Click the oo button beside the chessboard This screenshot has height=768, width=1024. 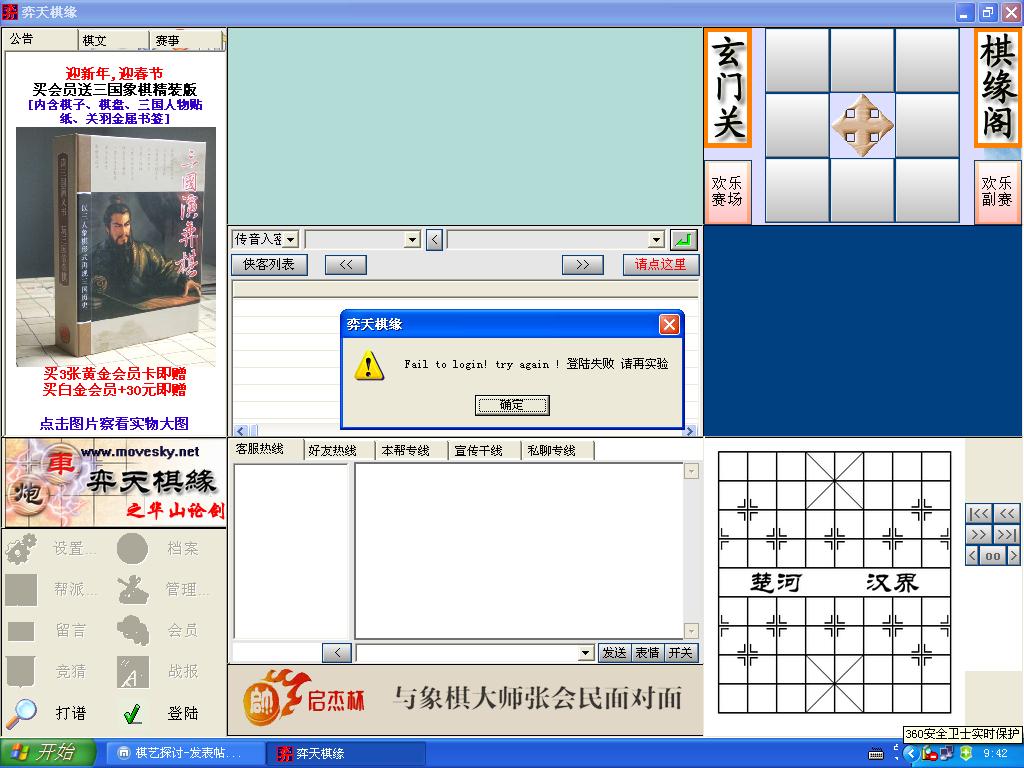coord(993,556)
